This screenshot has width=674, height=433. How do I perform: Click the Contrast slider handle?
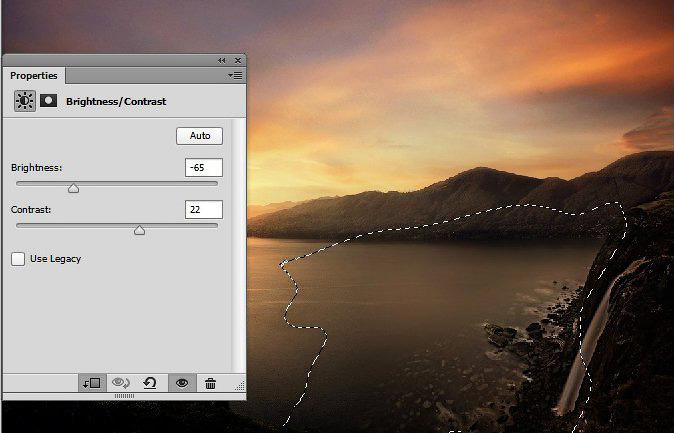[x=139, y=230]
